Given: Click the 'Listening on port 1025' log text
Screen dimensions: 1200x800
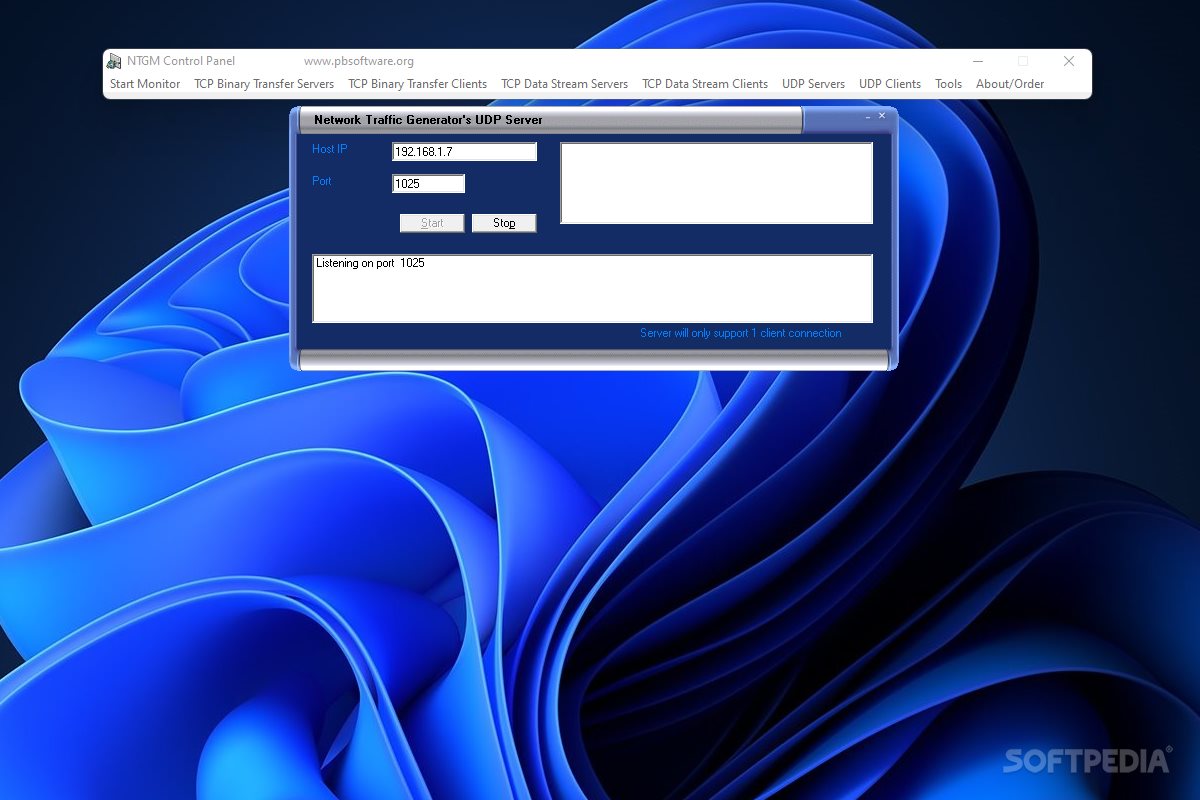Looking at the screenshot, I should click(x=370, y=264).
